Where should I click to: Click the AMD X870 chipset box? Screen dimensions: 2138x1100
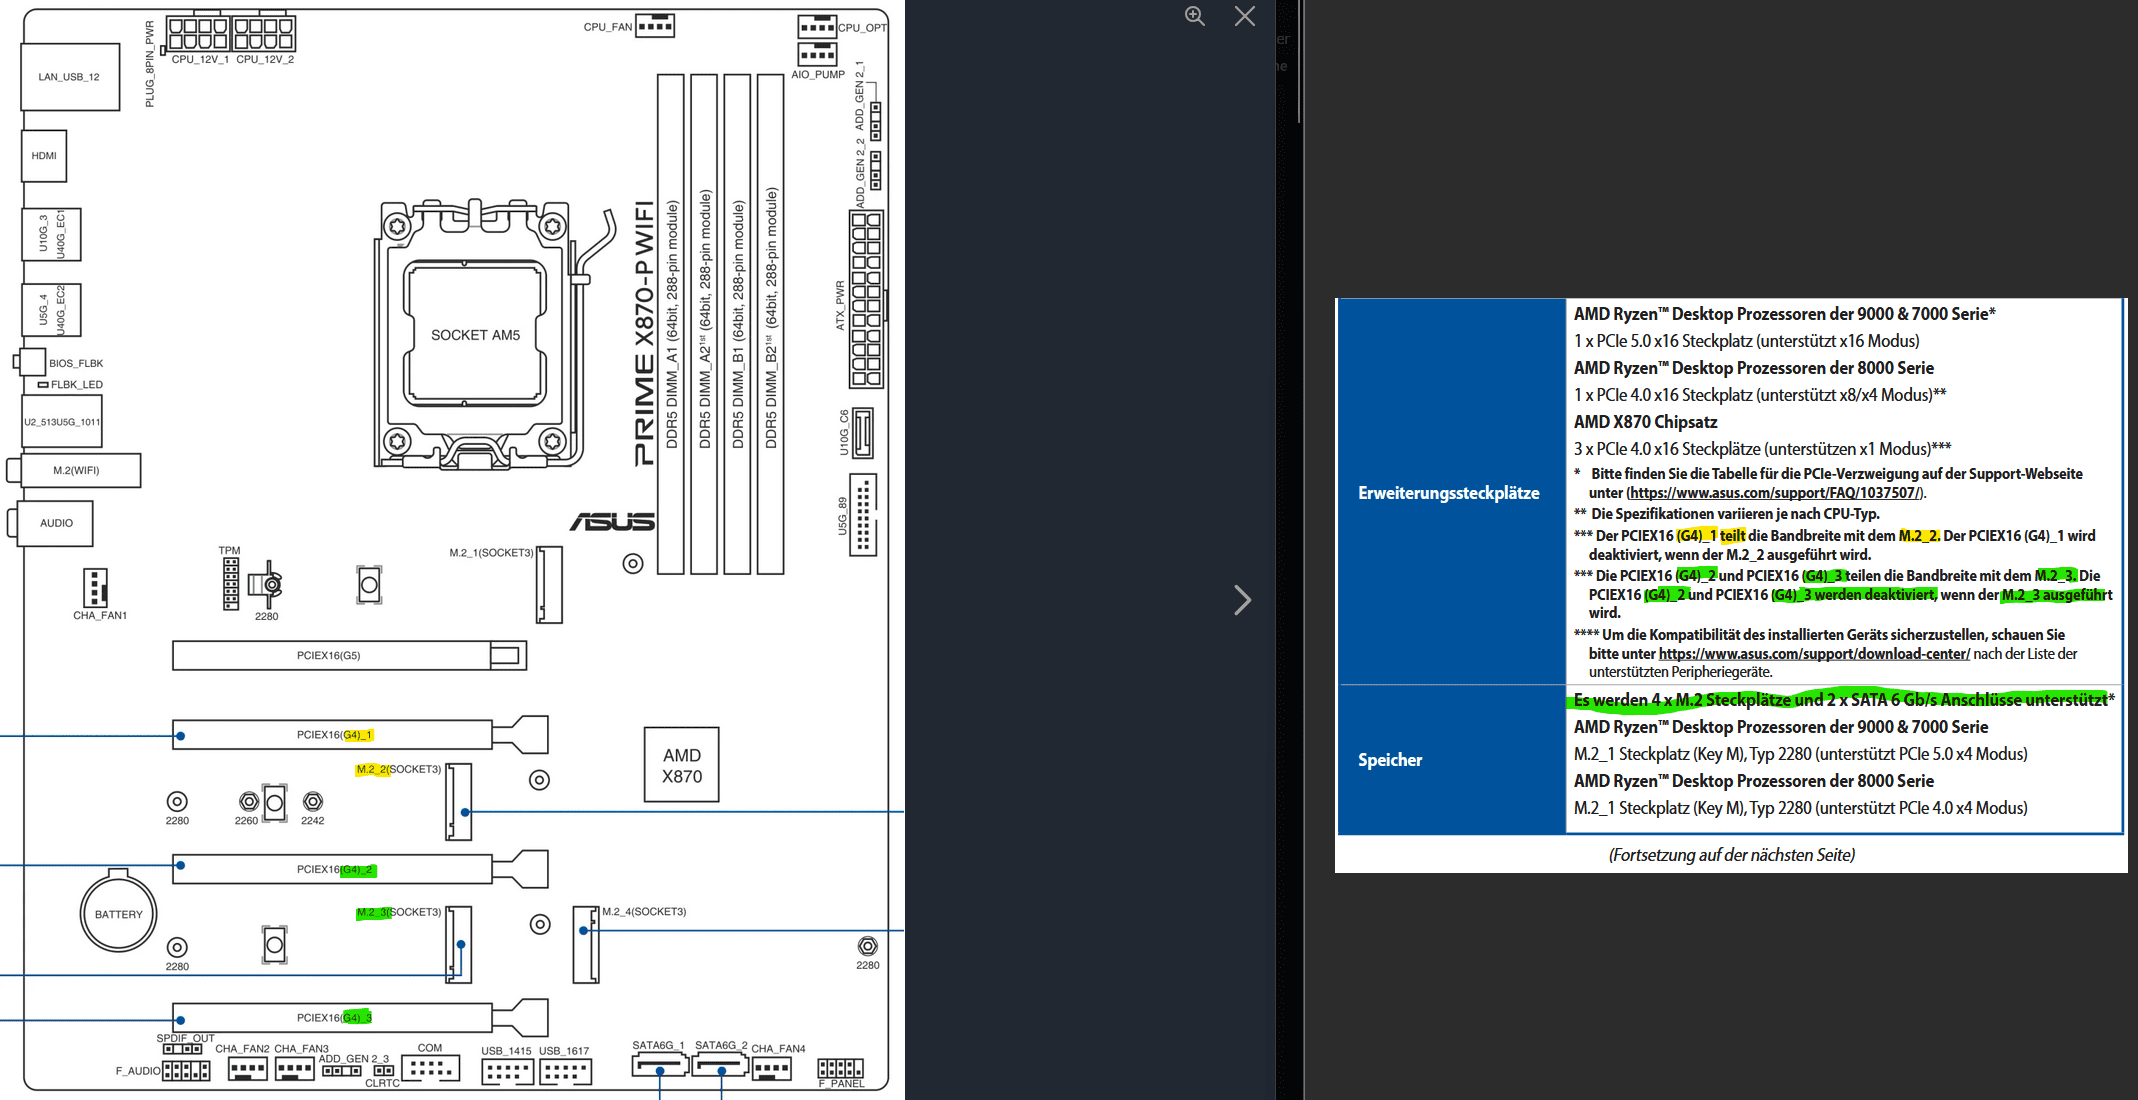[x=681, y=765]
